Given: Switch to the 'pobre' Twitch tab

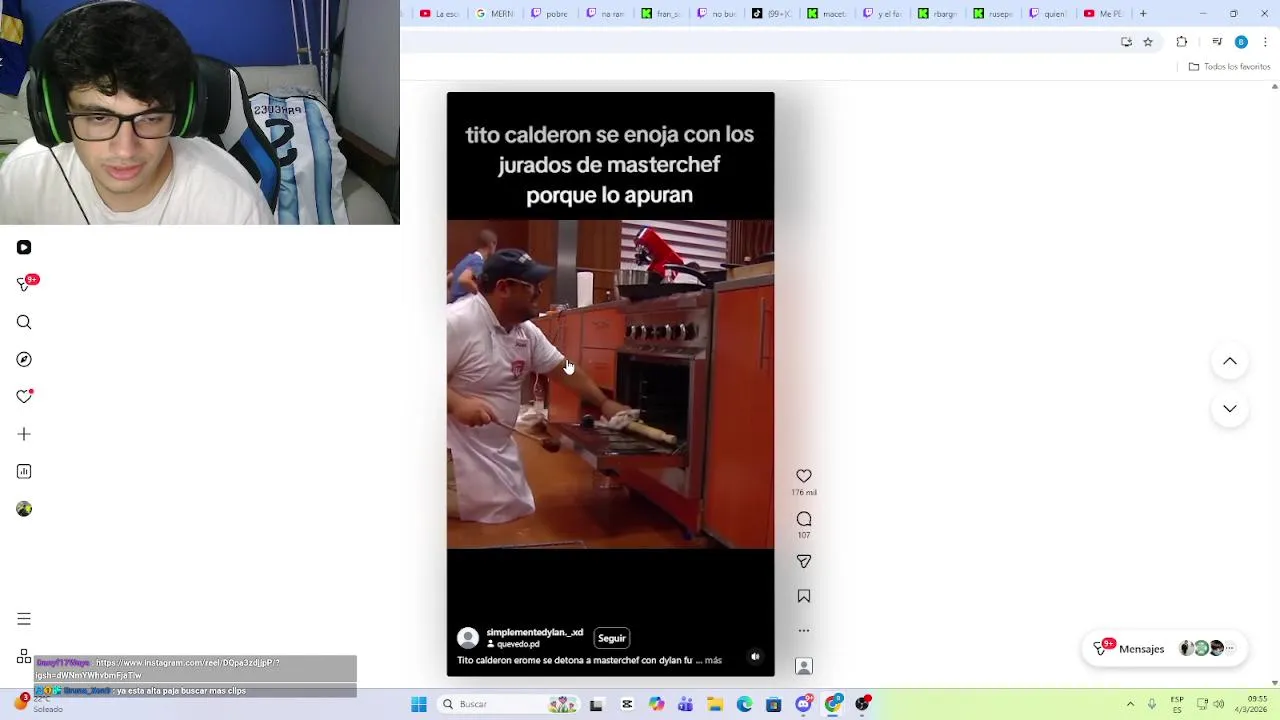Looking at the screenshot, I should tap(550, 14).
